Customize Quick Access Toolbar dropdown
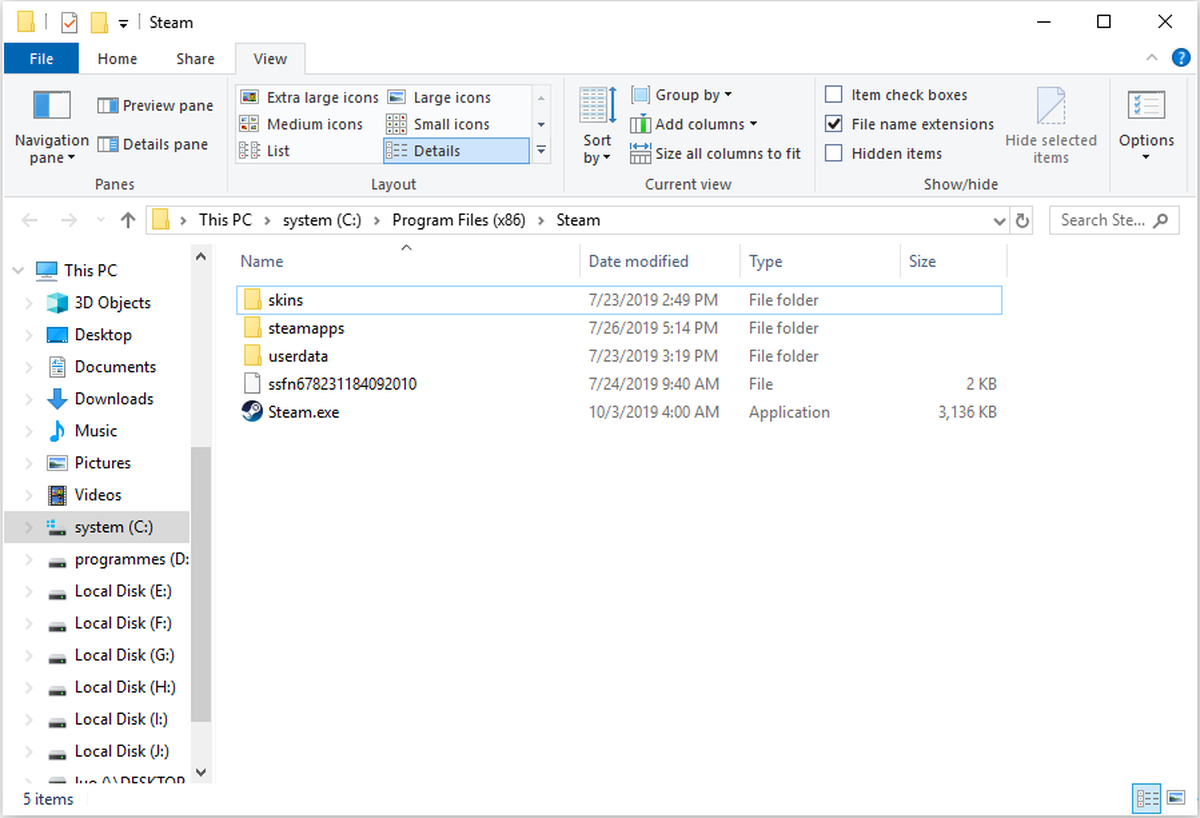Screen dimensions: 1200x818 [123, 23]
